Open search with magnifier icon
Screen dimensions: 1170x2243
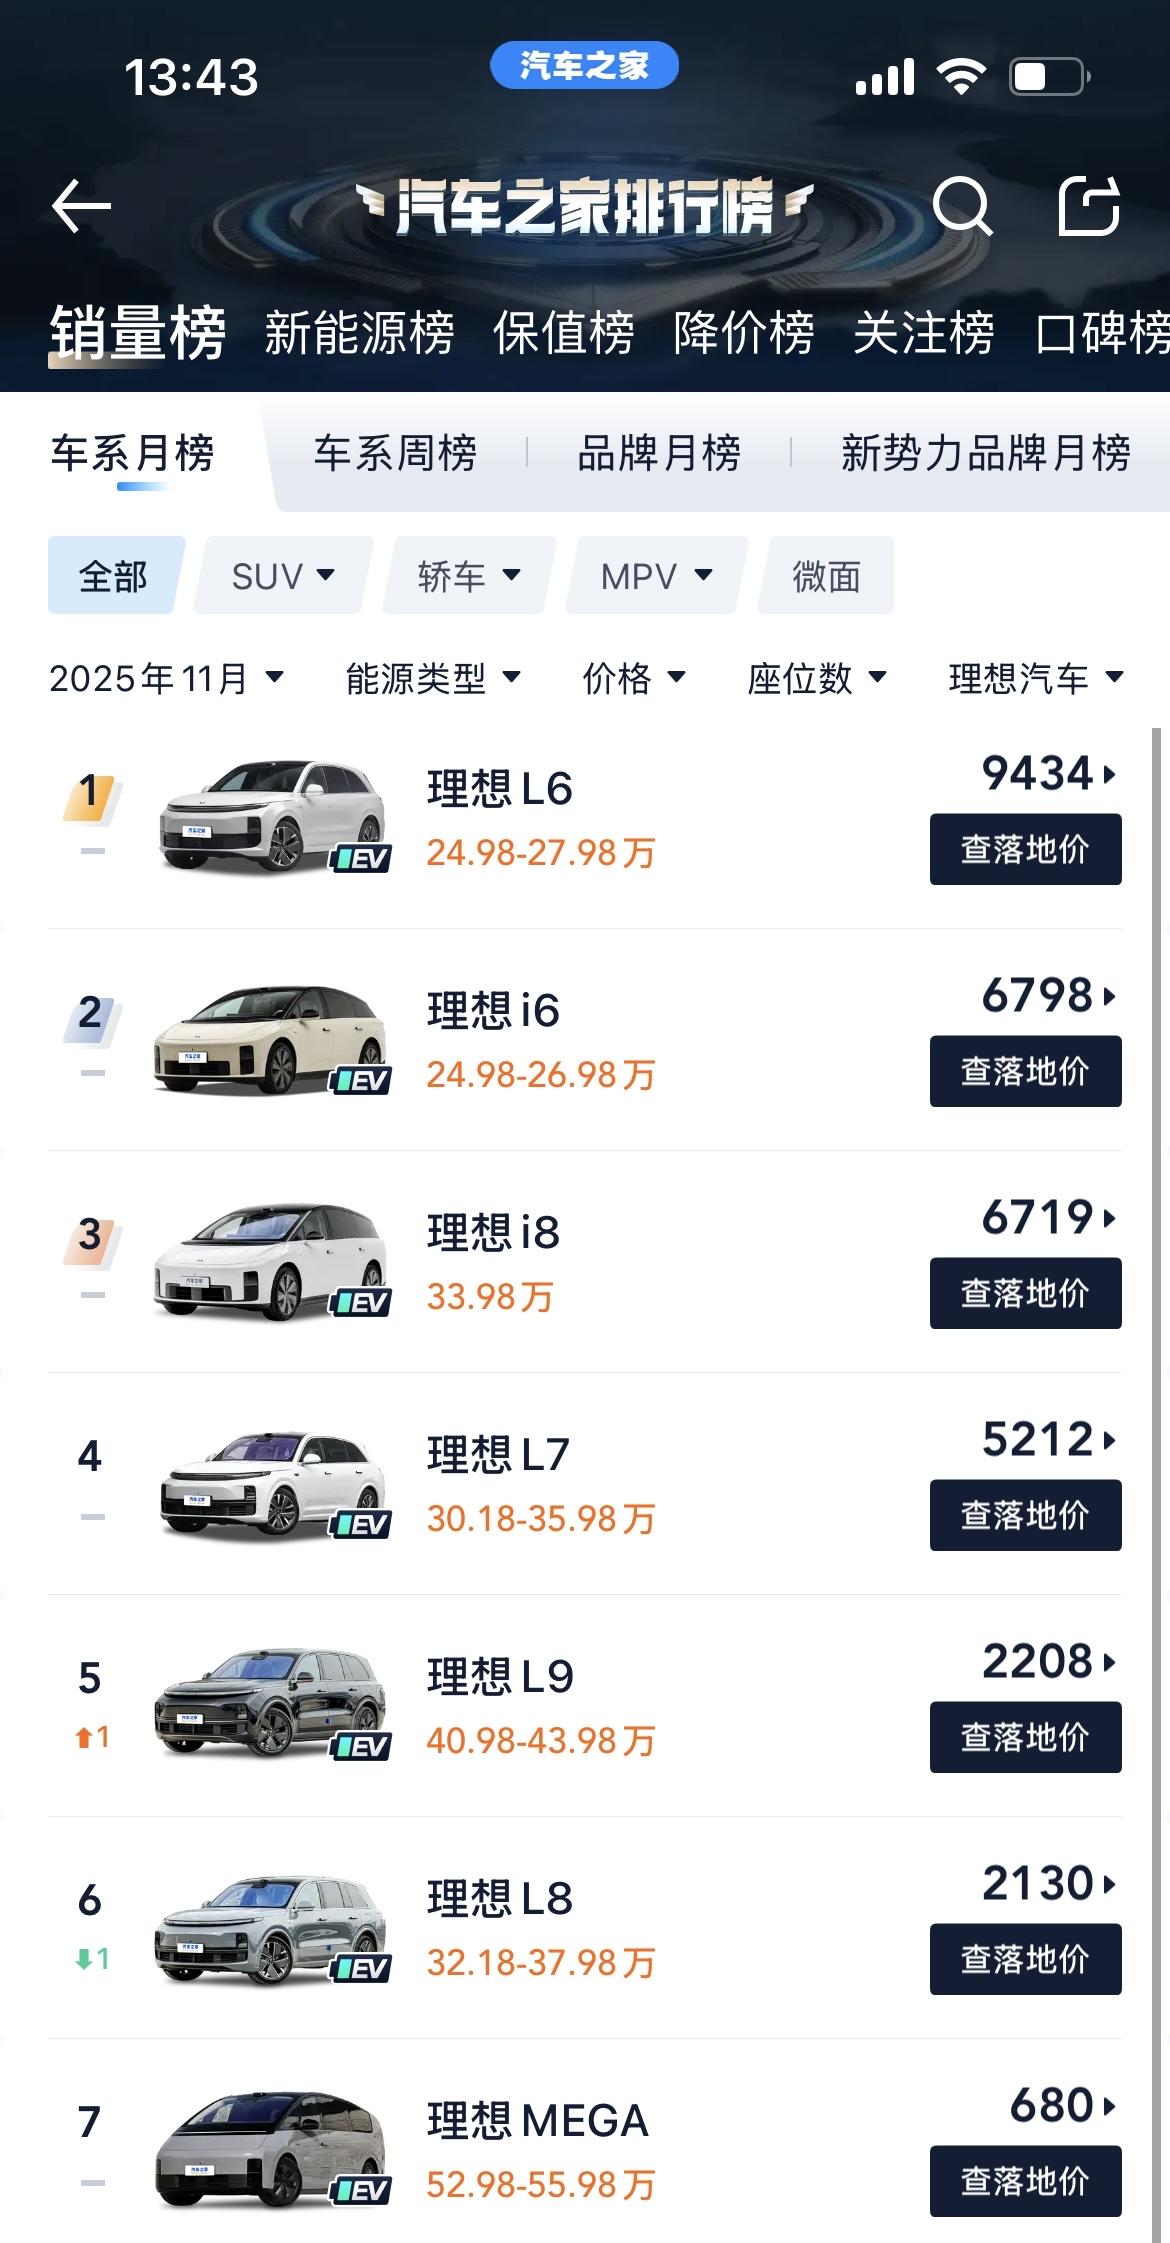(x=962, y=206)
